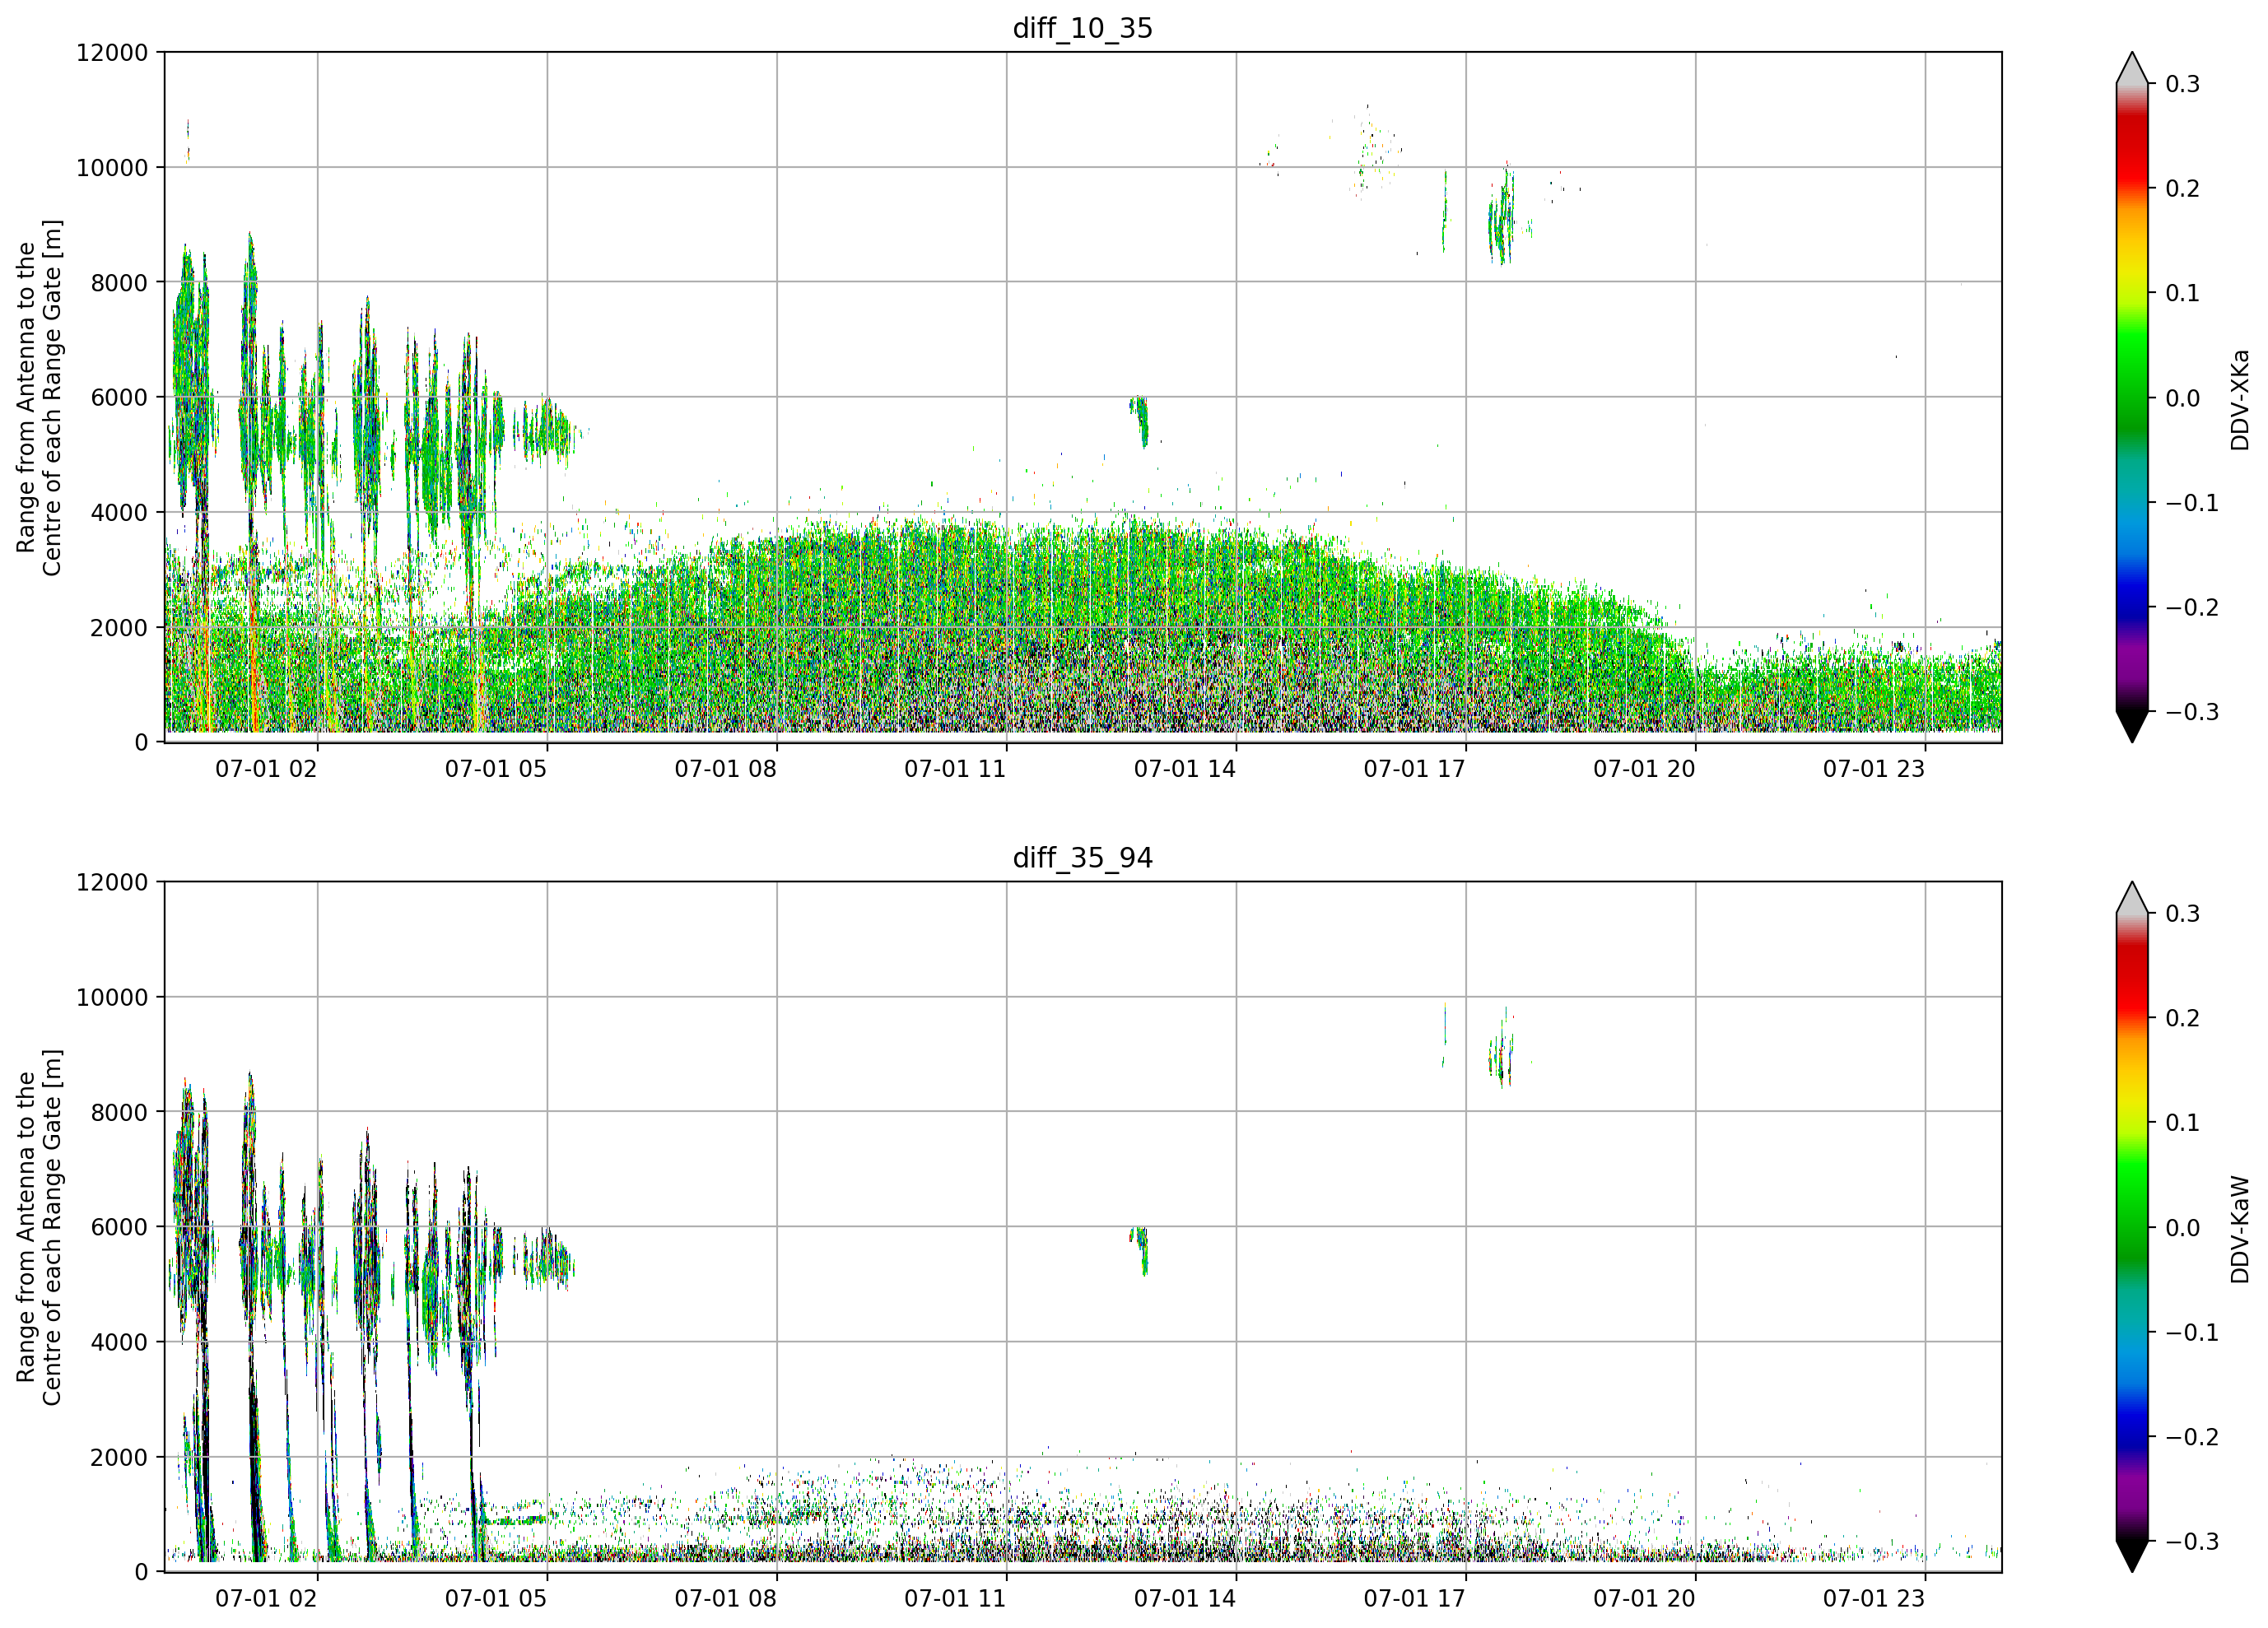Viewport: 2268px width, 1628px height.
Task: Click the 4000 tick on diff_35_94 y-axis
Action: pyautogui.click(x=119, y=1342)
